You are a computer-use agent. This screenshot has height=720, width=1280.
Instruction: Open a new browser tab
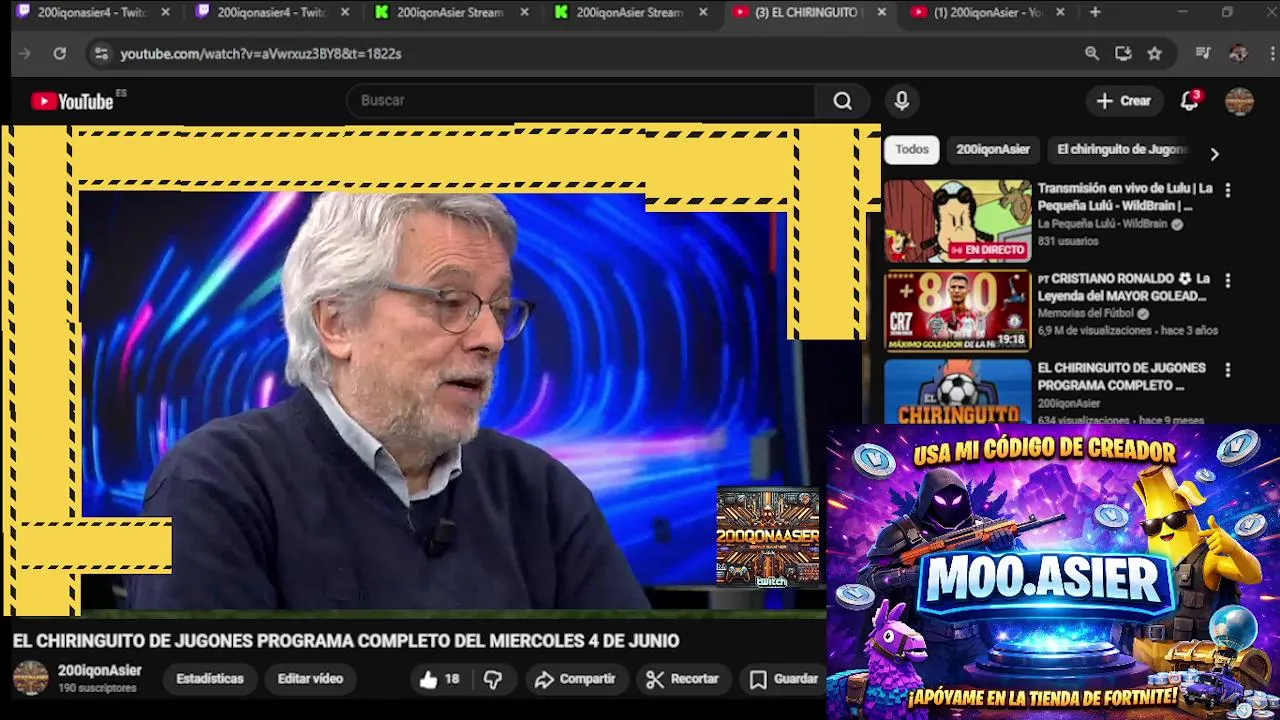[1095, 12]
